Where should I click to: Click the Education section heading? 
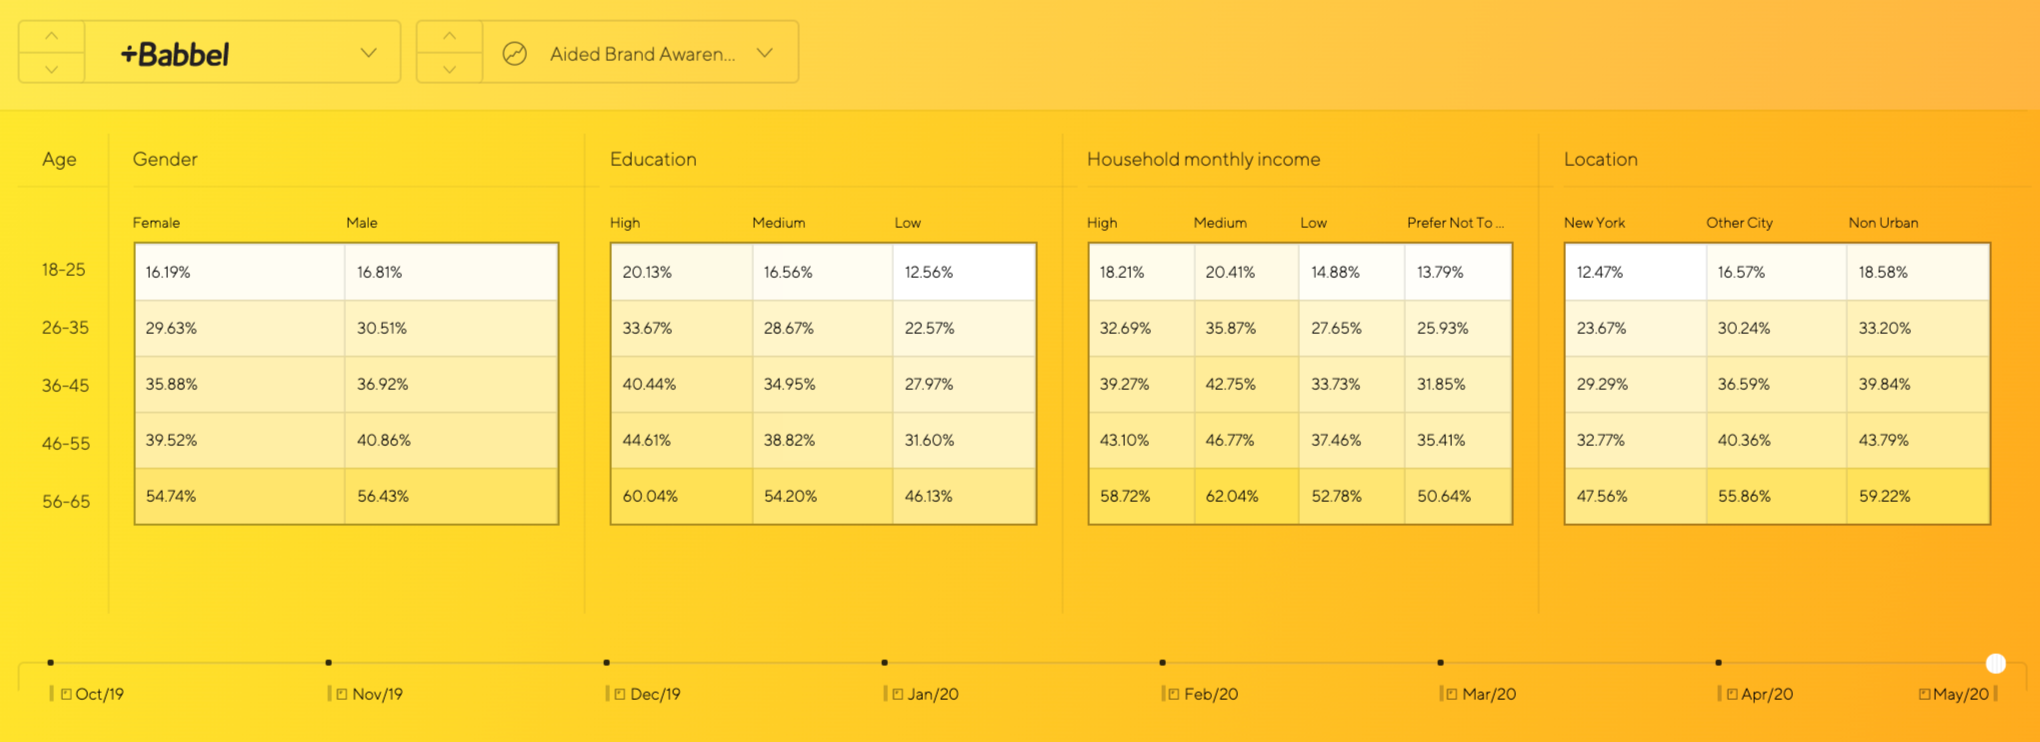(x=653, y=159)
